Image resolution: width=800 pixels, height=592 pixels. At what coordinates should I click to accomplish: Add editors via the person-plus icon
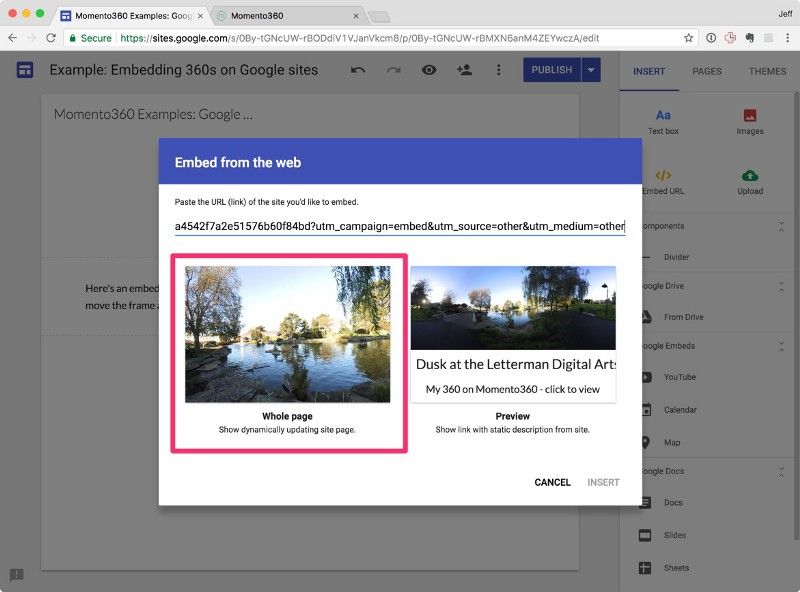pos(464,70)
